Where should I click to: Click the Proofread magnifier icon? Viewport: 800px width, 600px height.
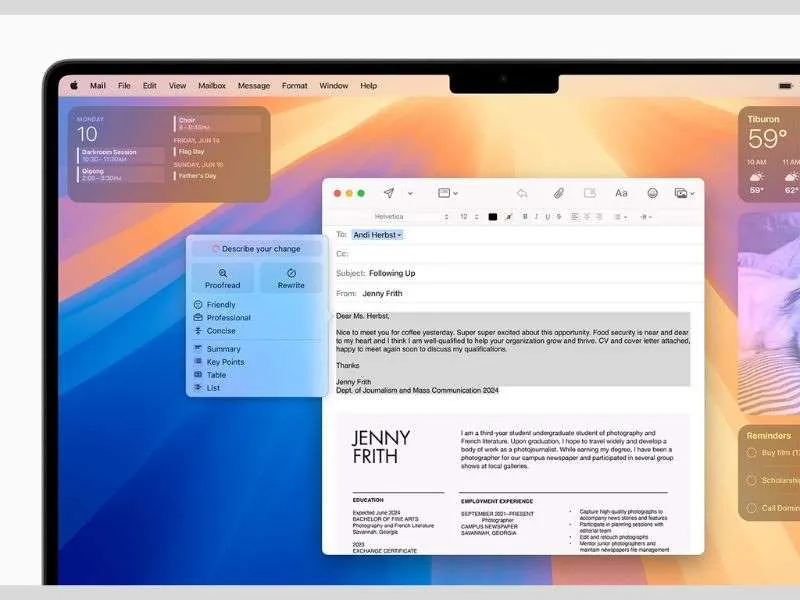point(222,273)
